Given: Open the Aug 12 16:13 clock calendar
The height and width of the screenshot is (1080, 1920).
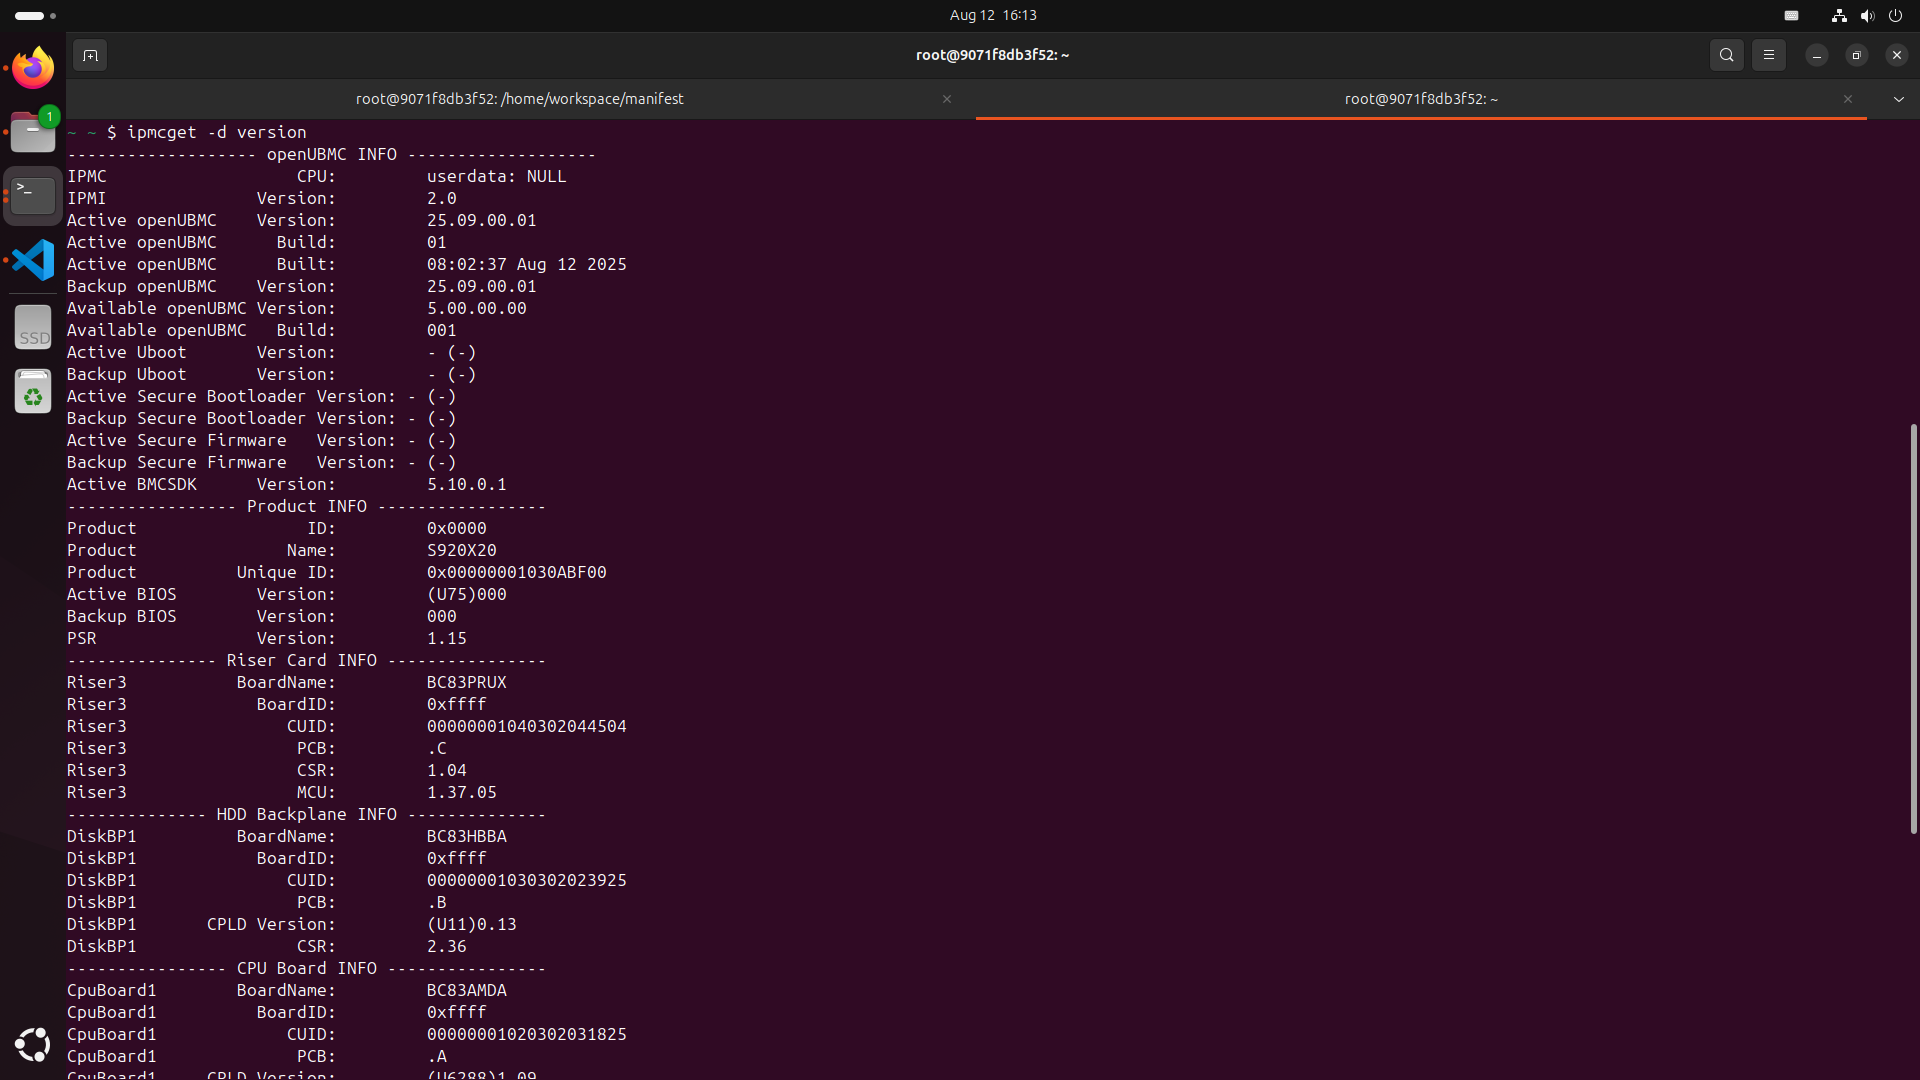Looking at the screenshot, I should (x=992, y=15).
